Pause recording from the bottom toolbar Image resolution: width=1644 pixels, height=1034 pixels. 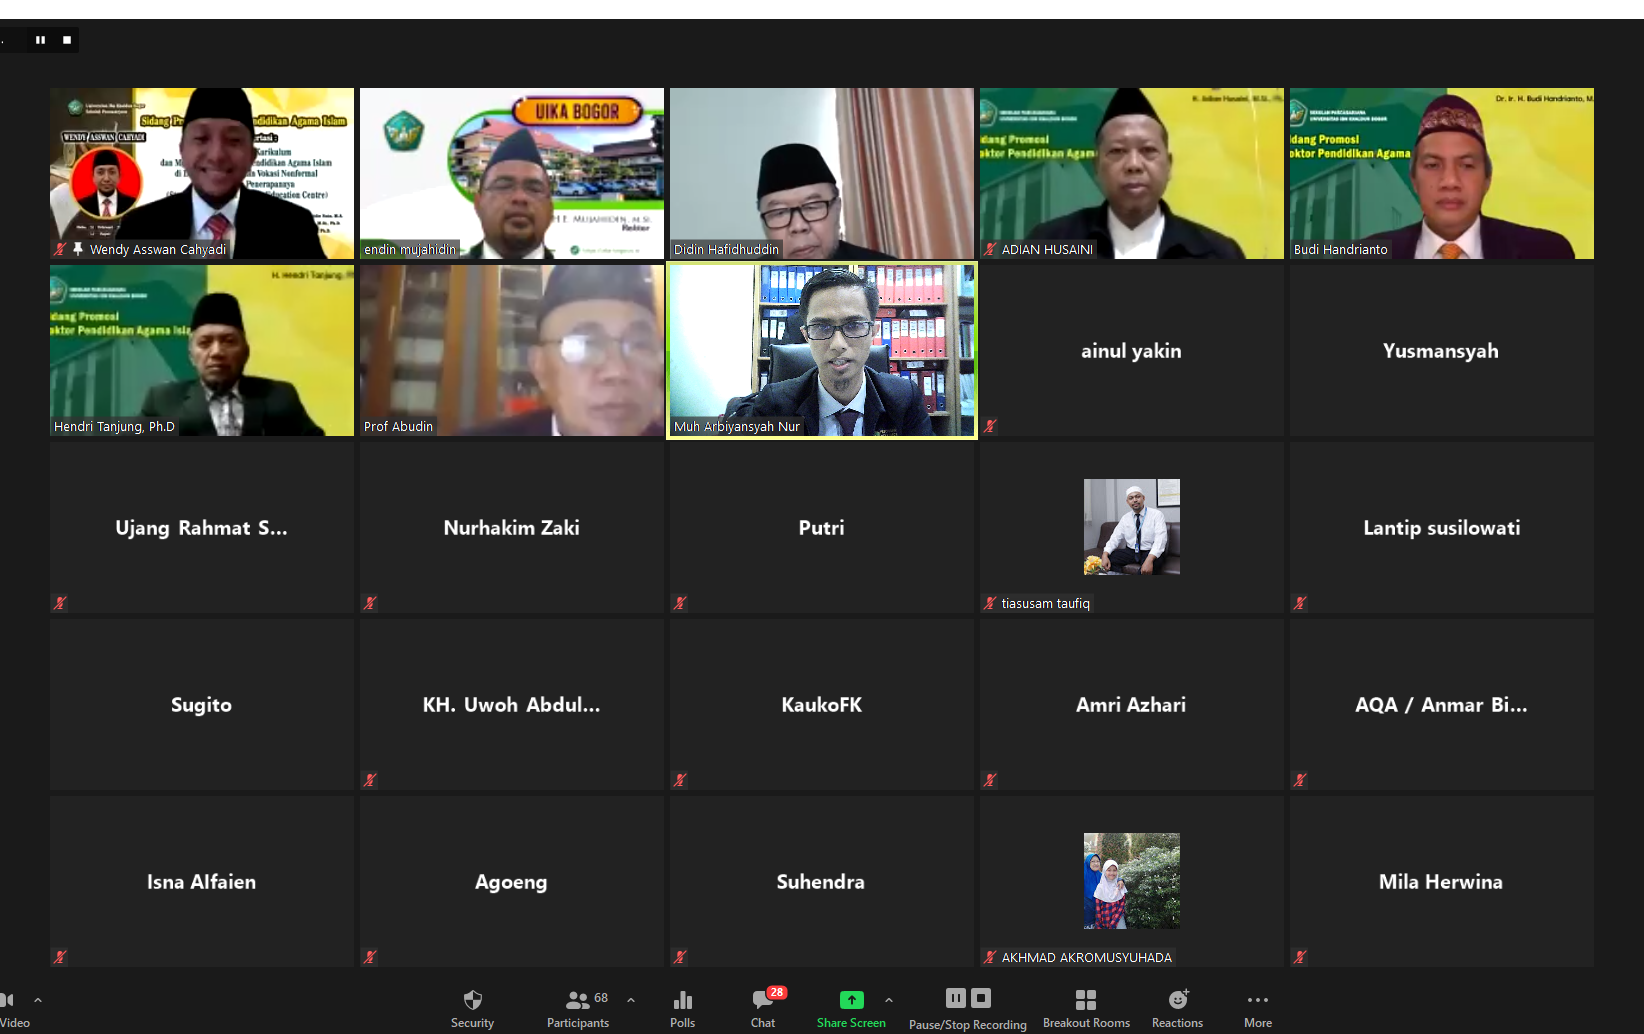[955, 998]
